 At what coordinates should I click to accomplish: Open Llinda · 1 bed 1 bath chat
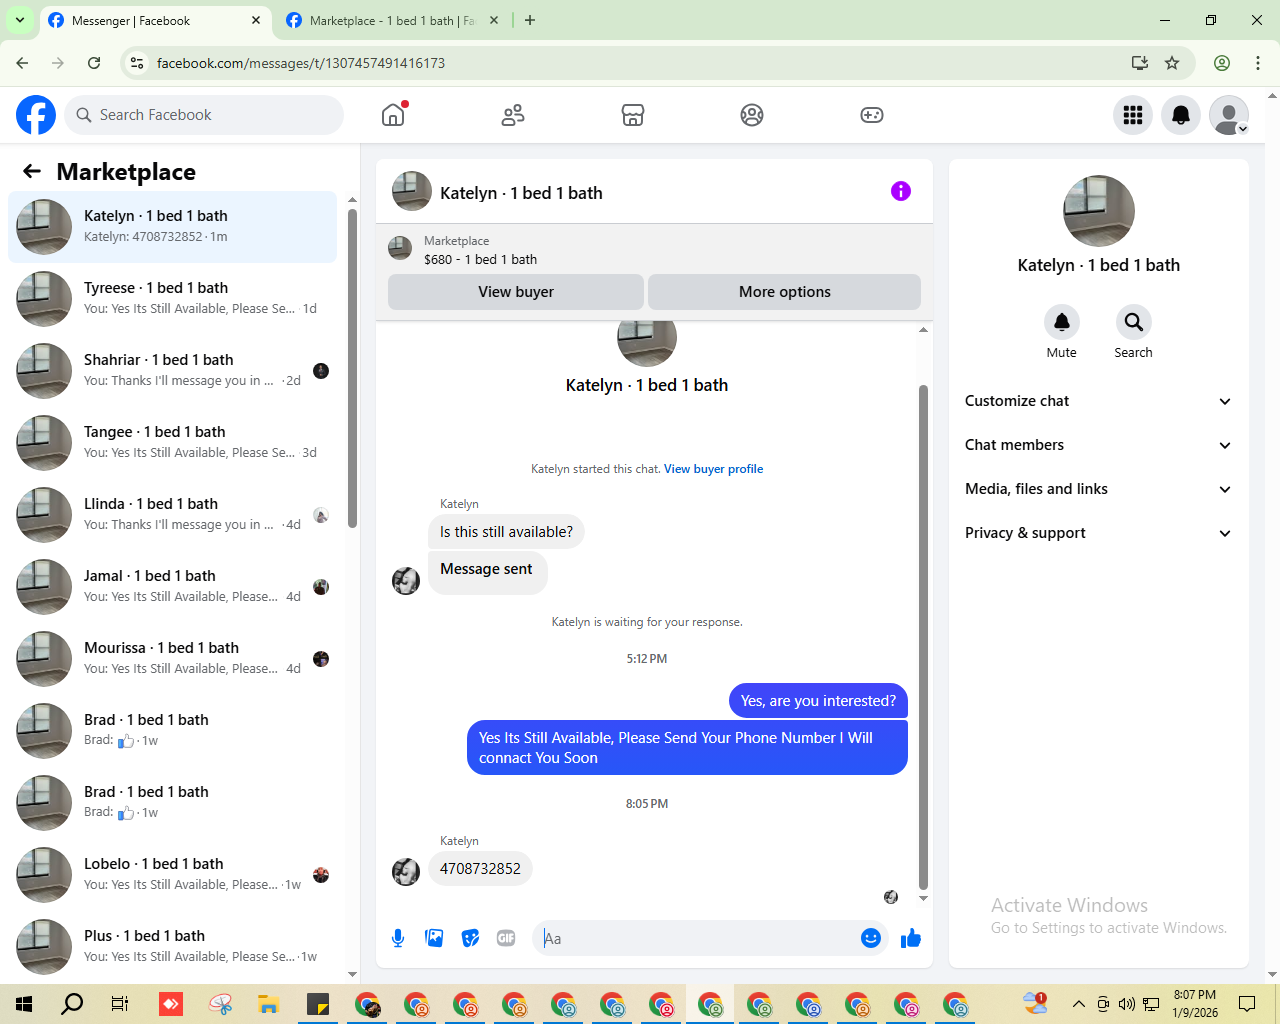[x=173, y=515]
